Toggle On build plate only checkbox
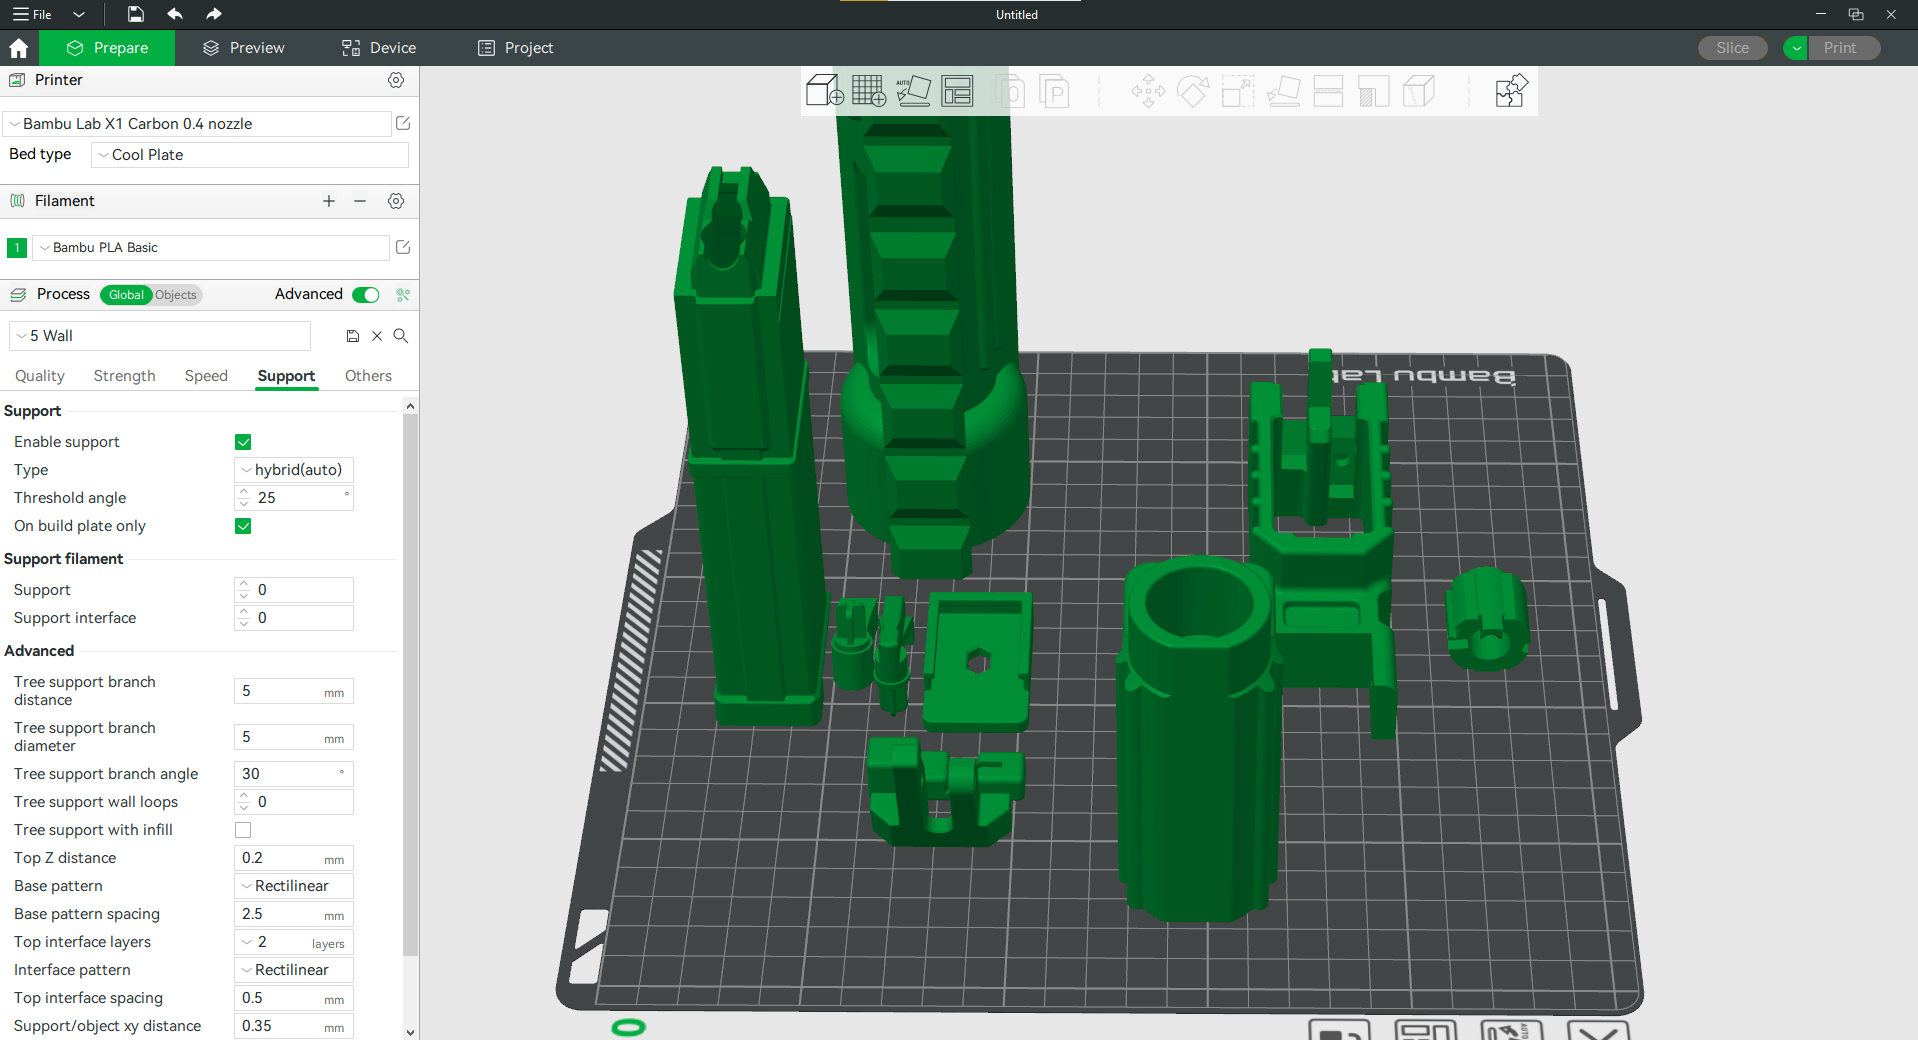This screenshot has height=1040, width=1918. pyautogui.click(x=243, y=526)
